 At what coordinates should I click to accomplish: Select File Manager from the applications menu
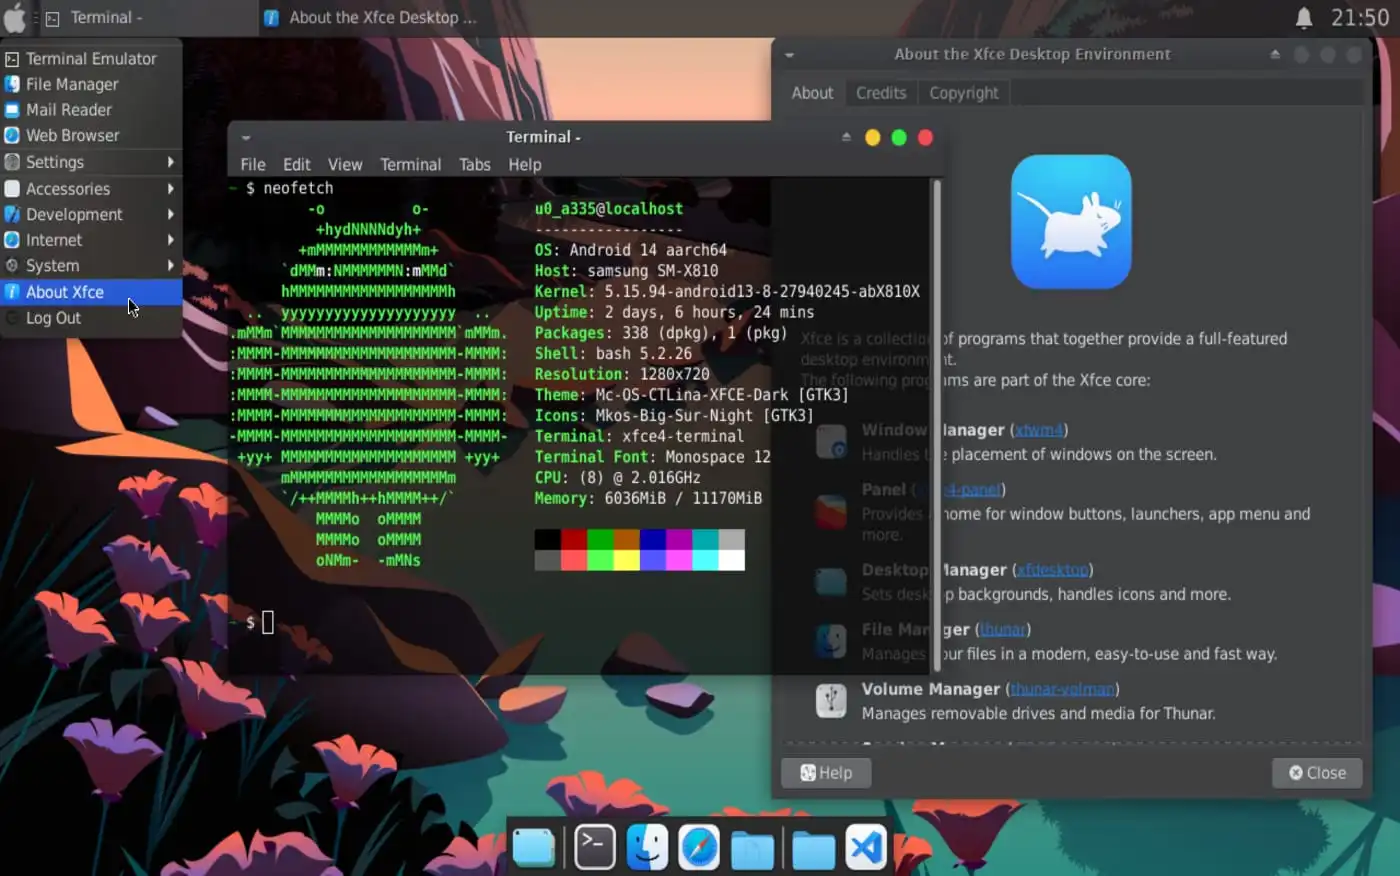click(x=91, y=84)
